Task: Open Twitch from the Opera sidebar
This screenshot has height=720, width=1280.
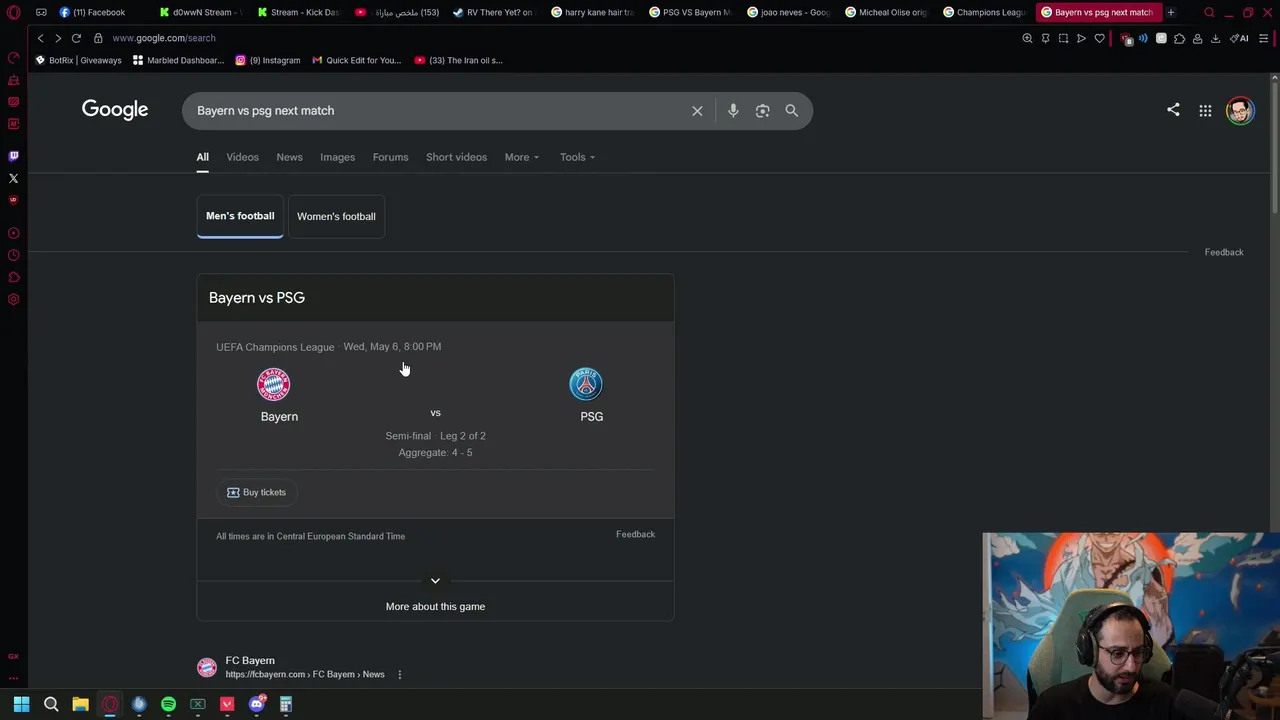Action: coord(13,156)
